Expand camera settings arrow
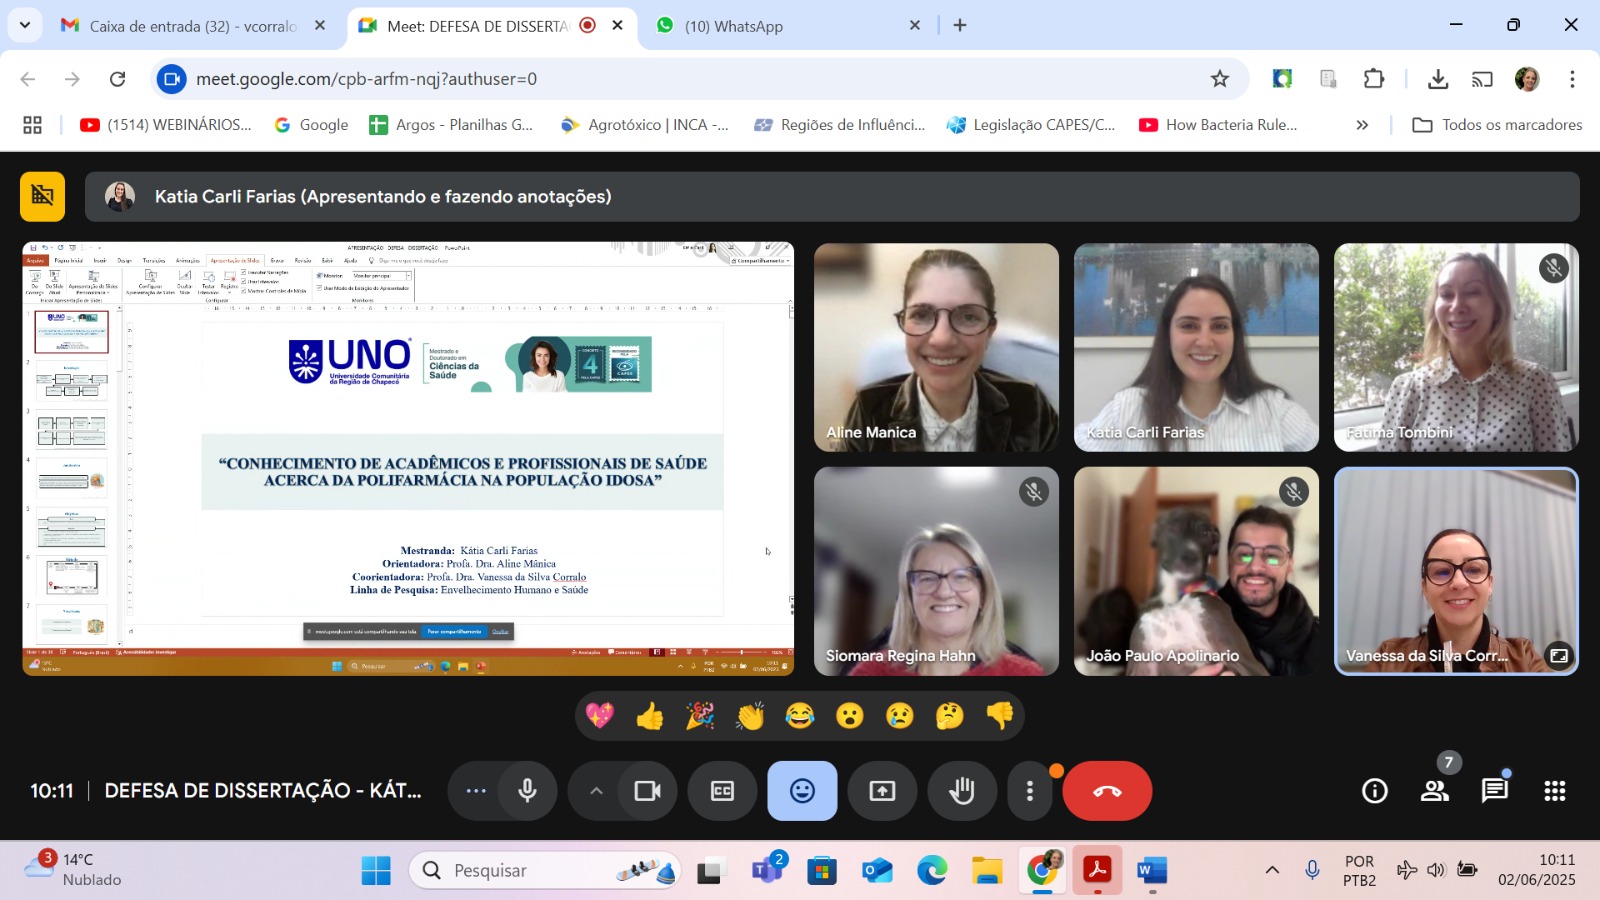Image resolution: width=1600 pixels, height=900 pixels. click(596, 791)
